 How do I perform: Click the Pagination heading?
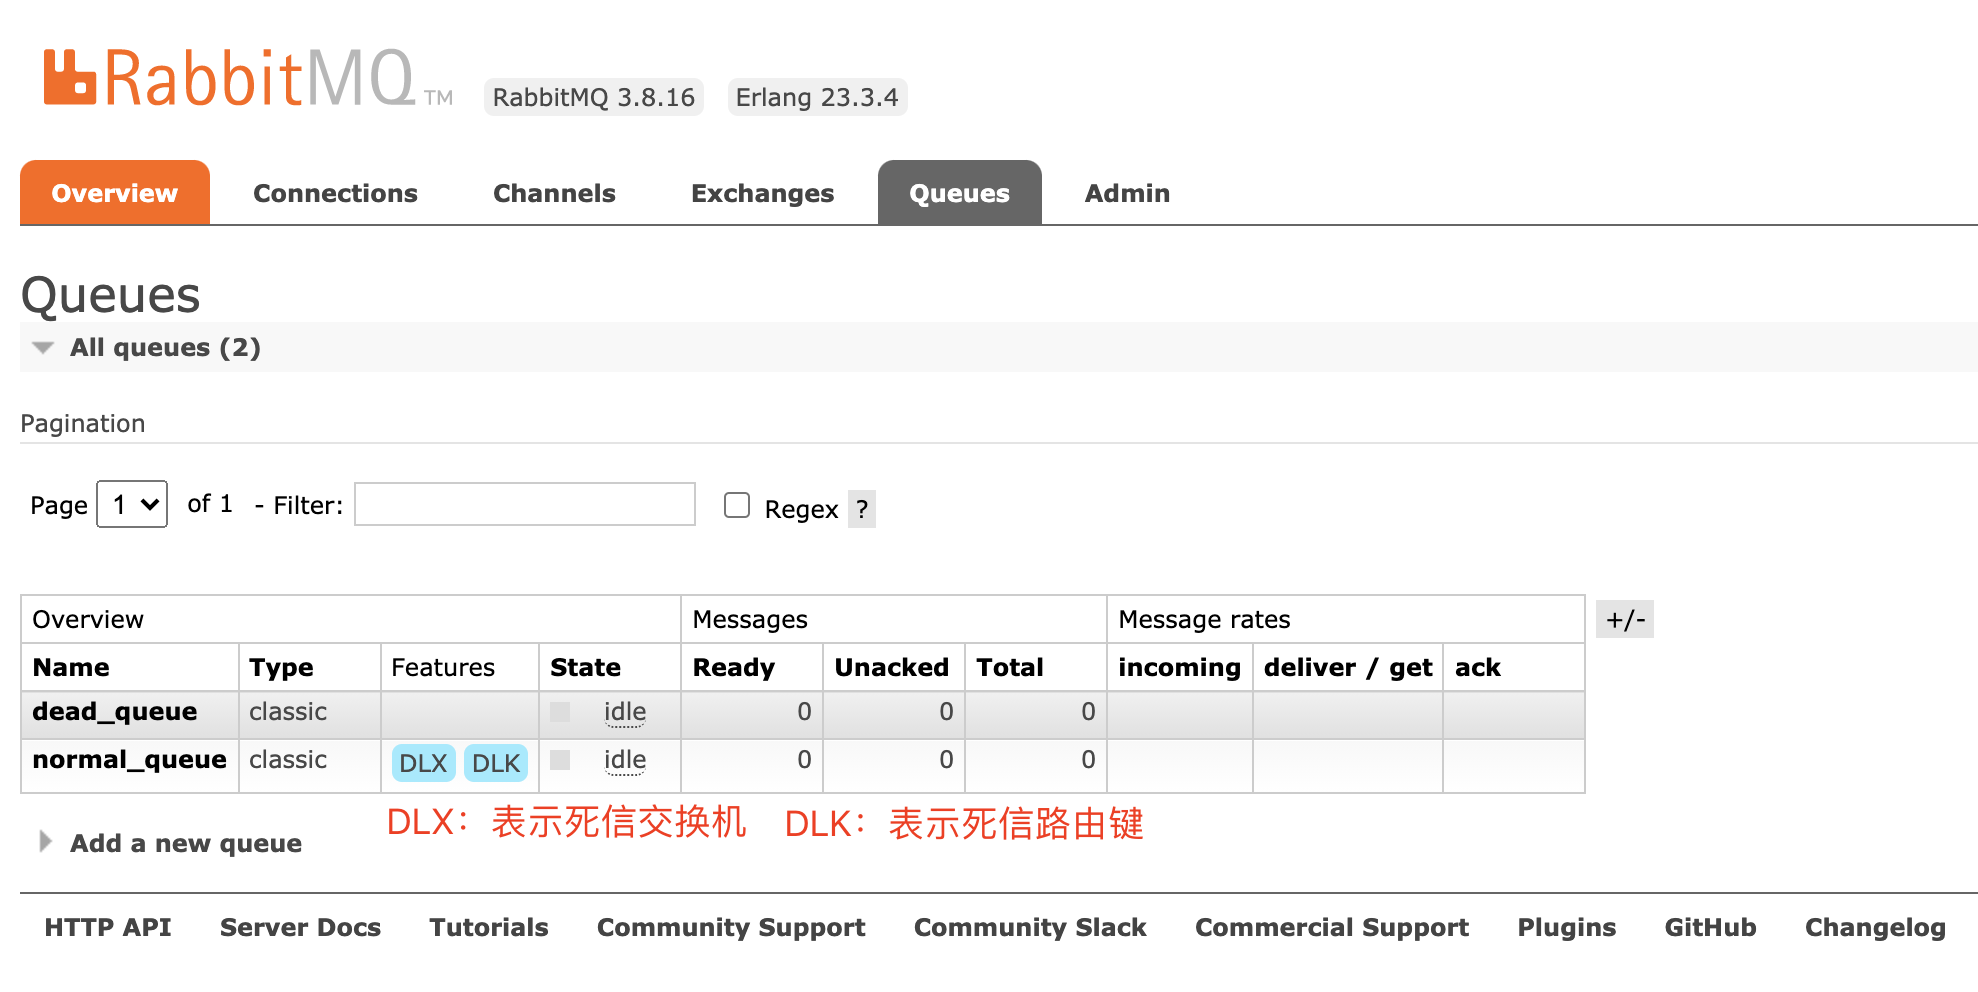83,423
